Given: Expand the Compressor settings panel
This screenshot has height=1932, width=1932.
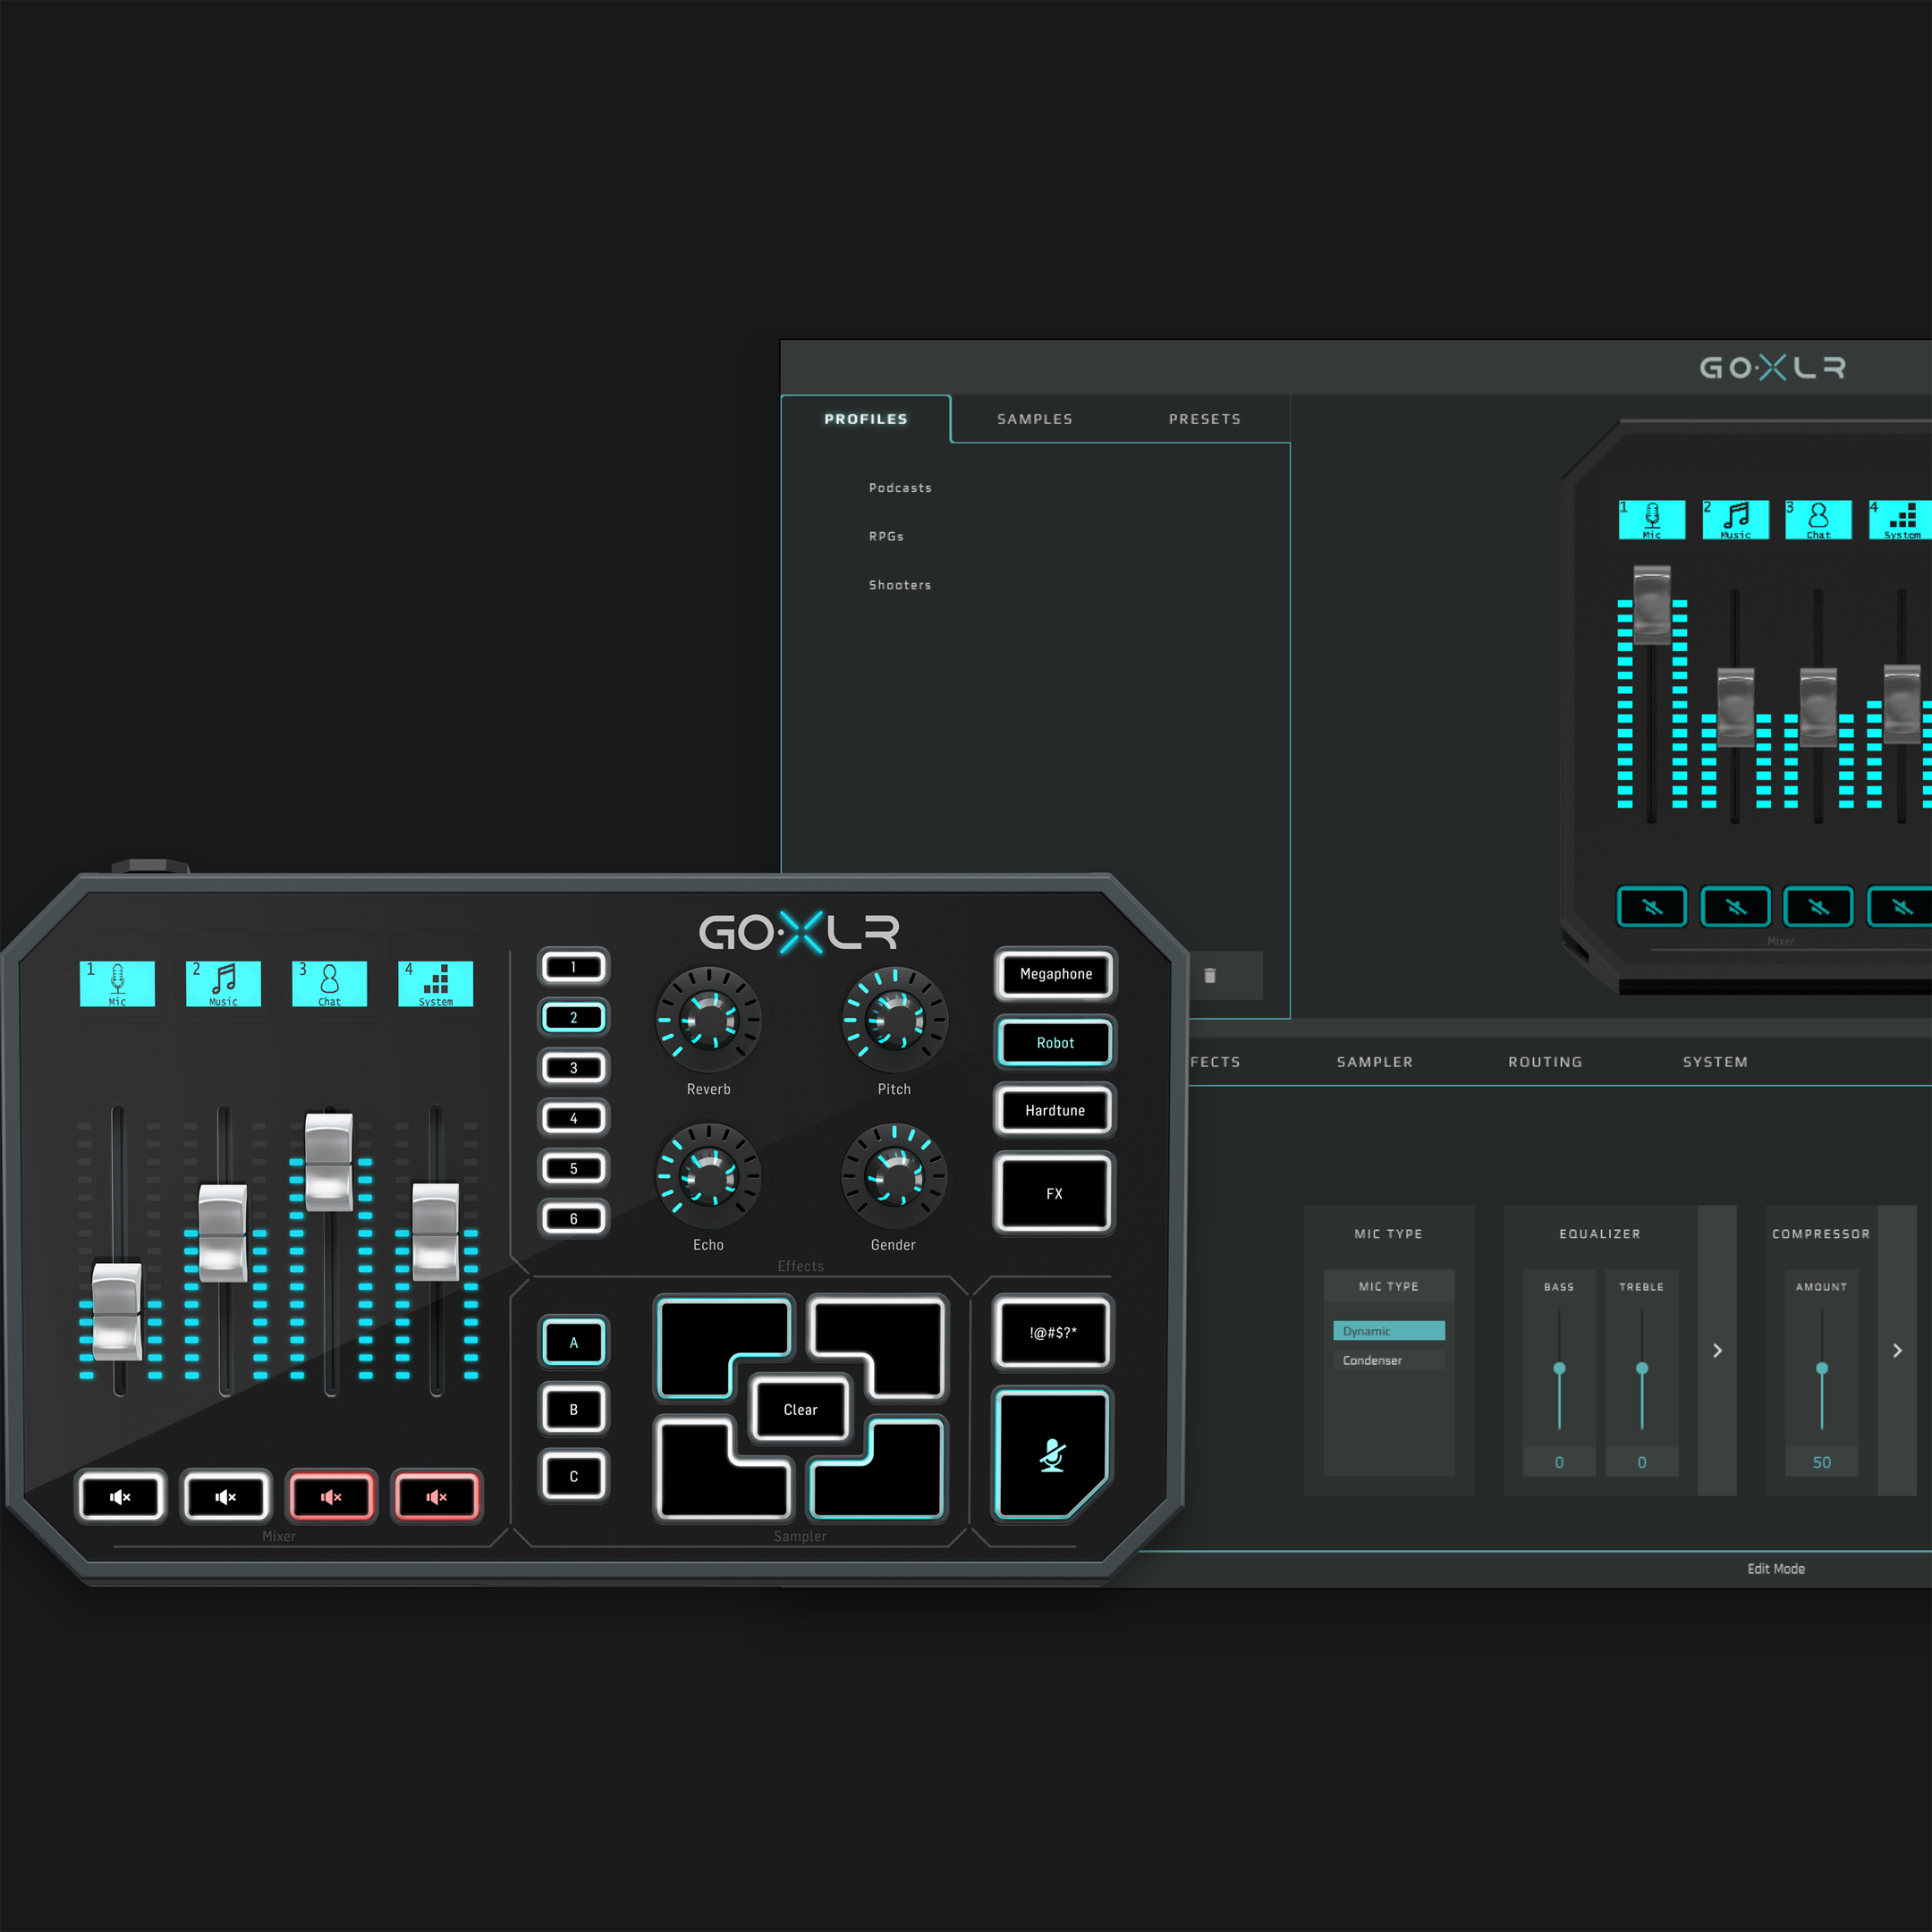Looking at the screenshot, I should [x=1896, y=1348].
